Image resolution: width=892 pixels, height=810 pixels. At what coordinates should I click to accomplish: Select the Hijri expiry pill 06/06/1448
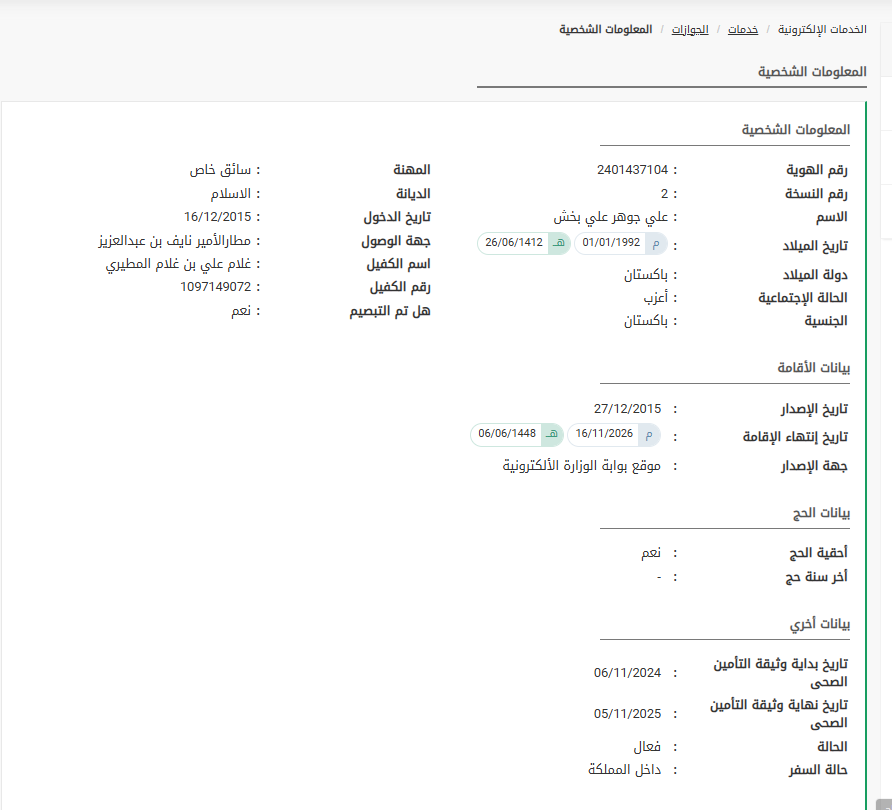click(x=507, y=434)
